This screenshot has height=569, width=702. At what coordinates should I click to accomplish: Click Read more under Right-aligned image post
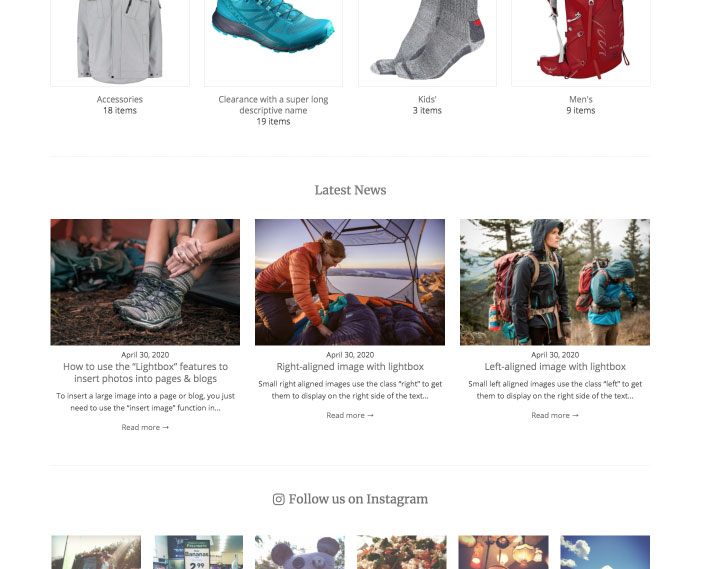point(350,415)
